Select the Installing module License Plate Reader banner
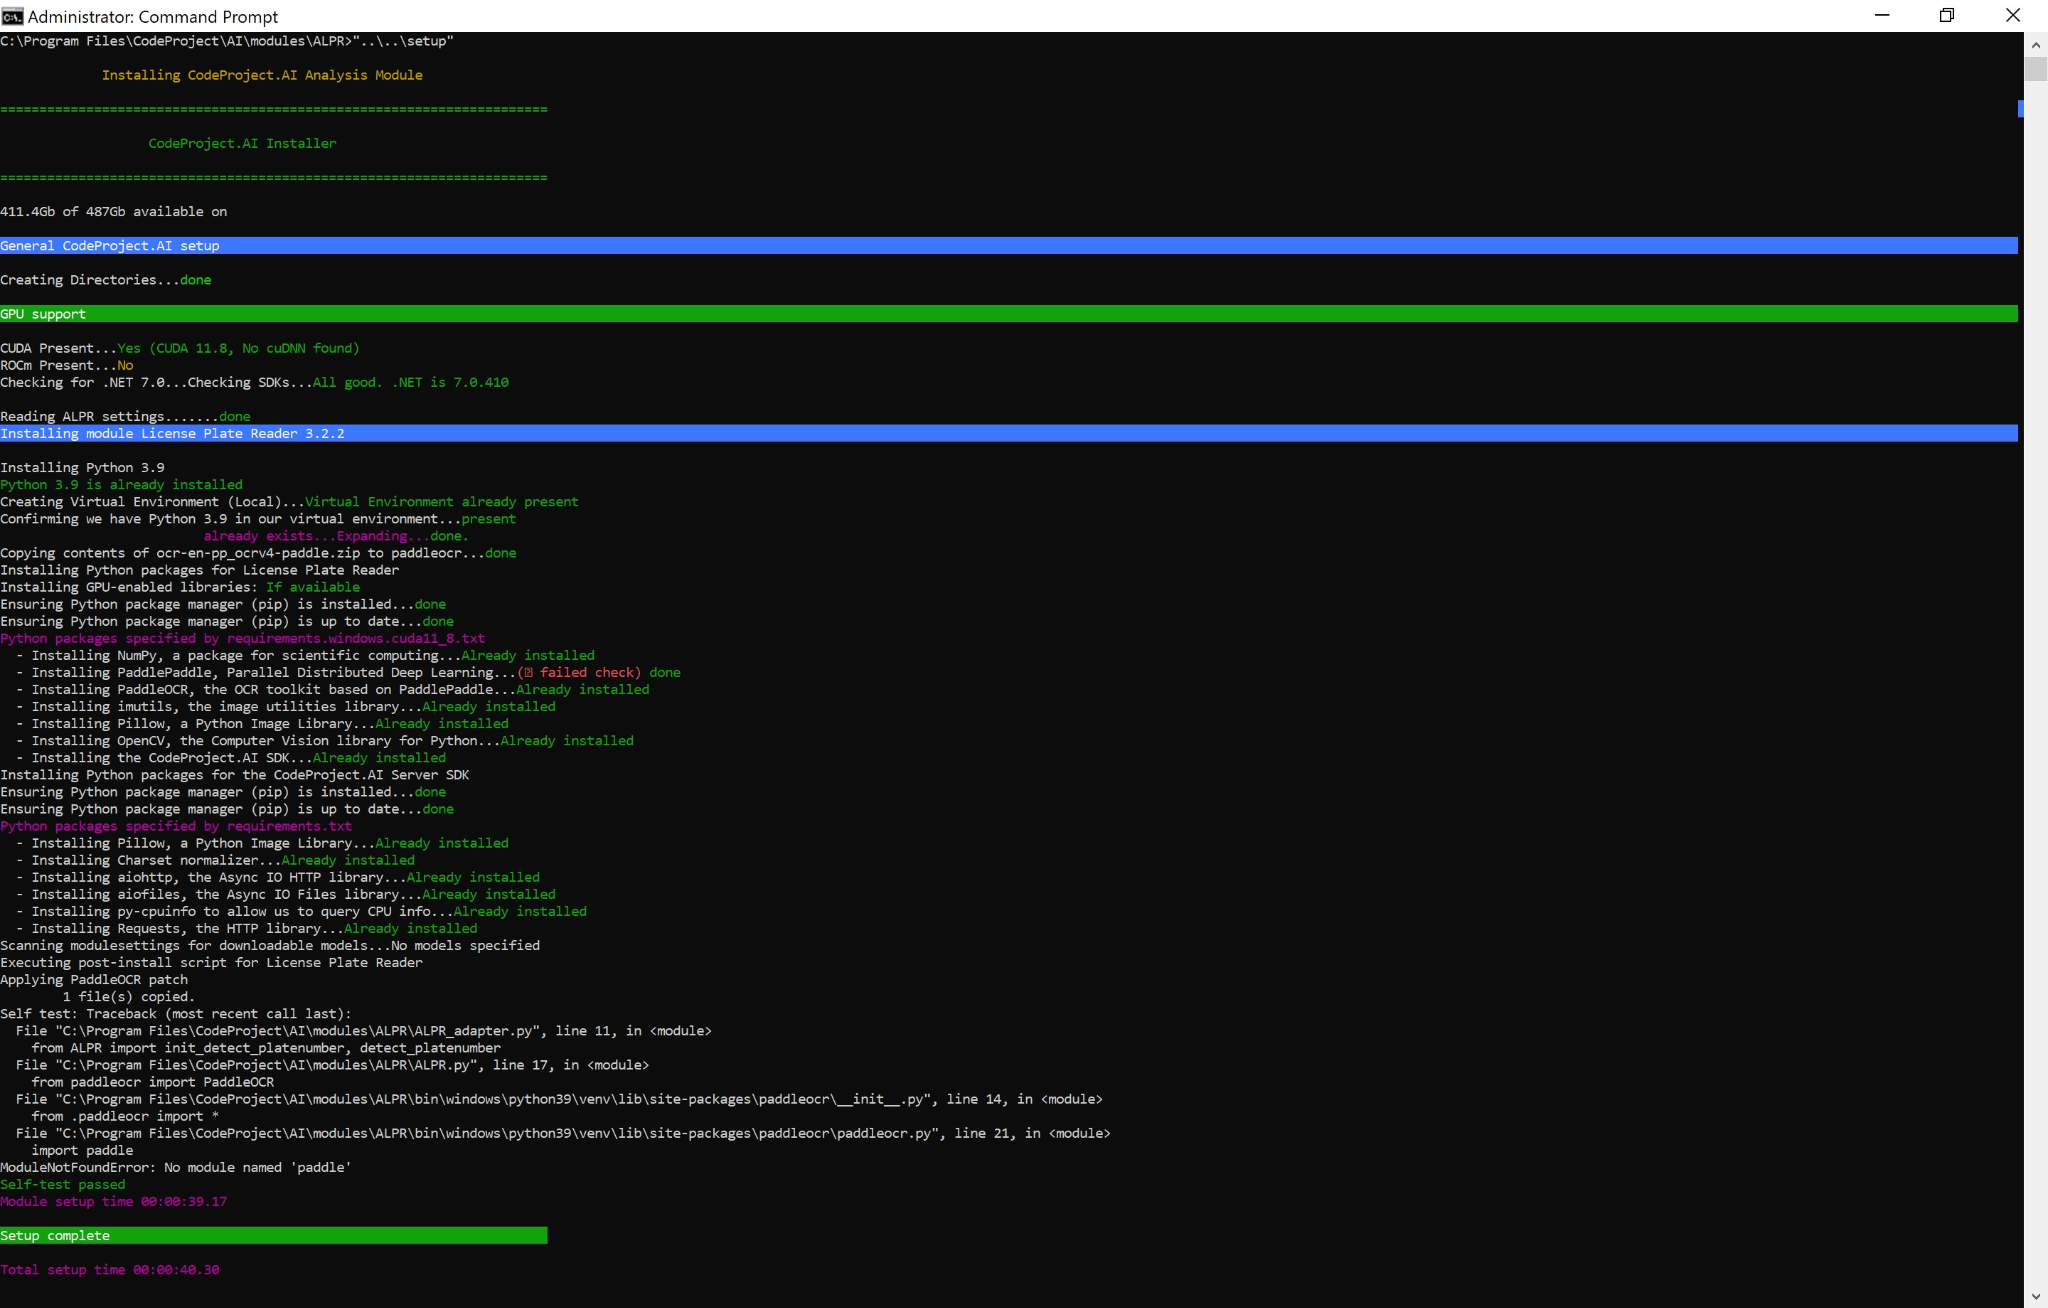Viewport: 2048px width, 1308px height. (173, 433)
